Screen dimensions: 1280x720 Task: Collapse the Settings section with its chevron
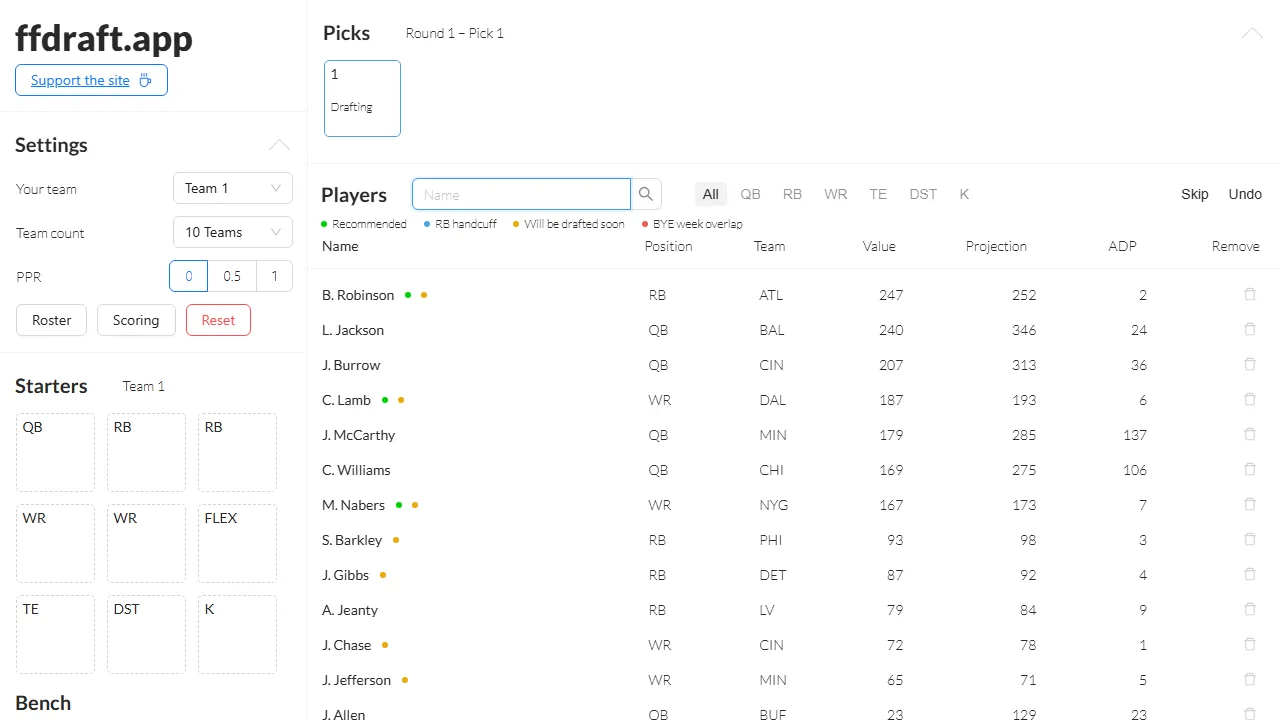coord(279,145)
